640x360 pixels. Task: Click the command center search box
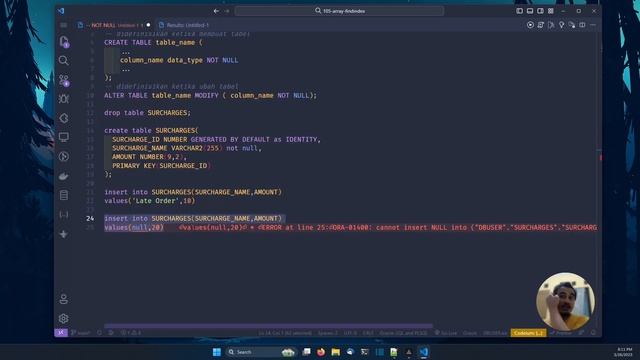(339, 11)
